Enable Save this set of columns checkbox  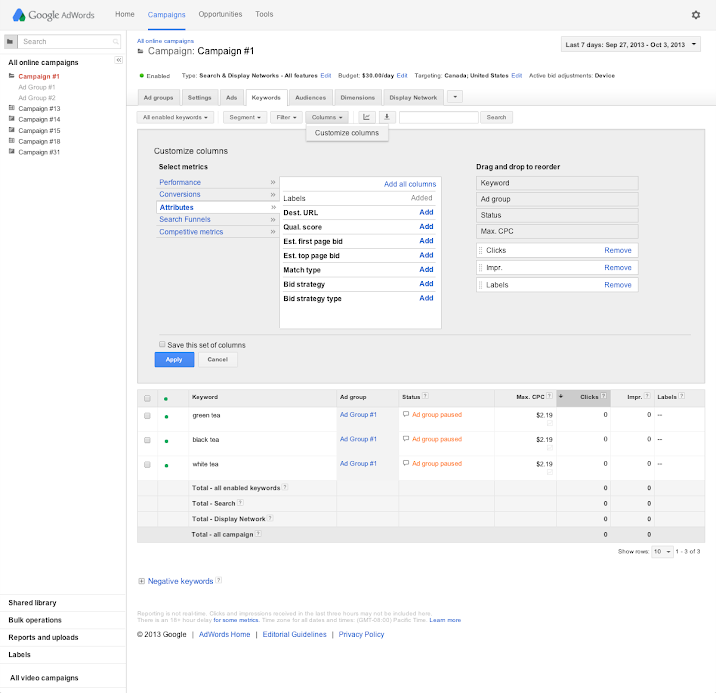click(162, 345)
